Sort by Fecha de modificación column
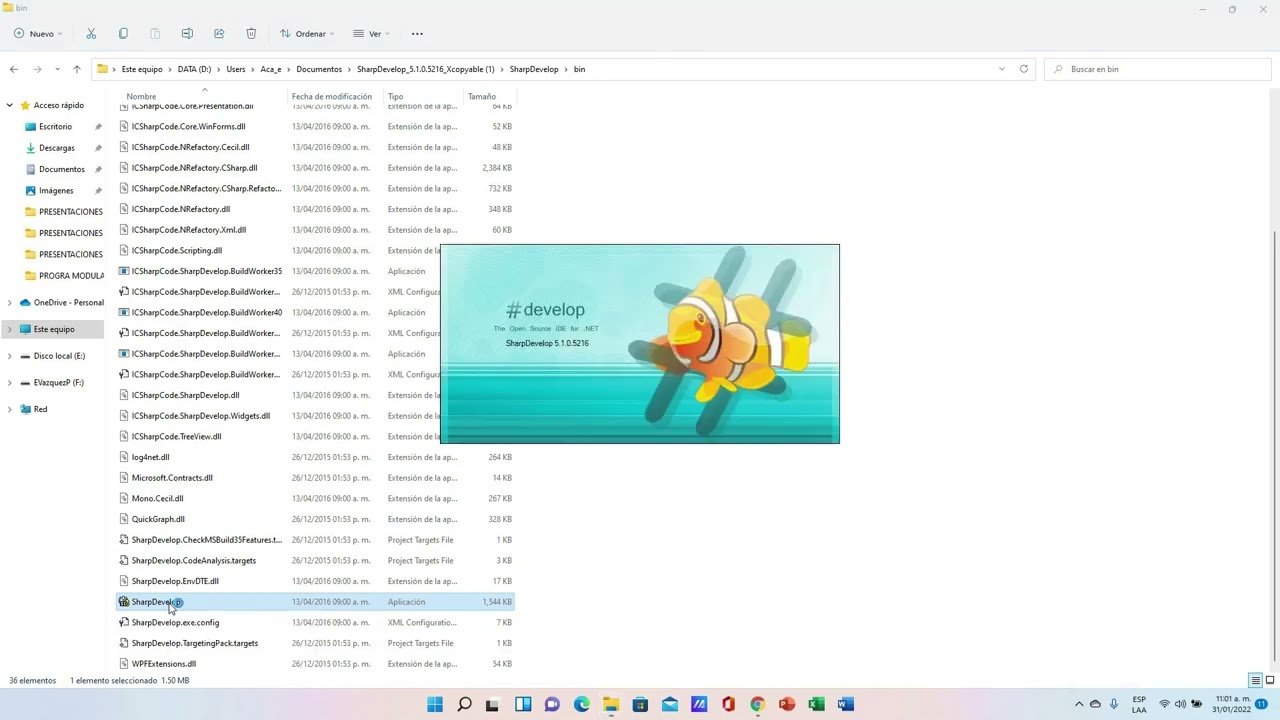This screenshot has height=720, width=1280. 335,96
